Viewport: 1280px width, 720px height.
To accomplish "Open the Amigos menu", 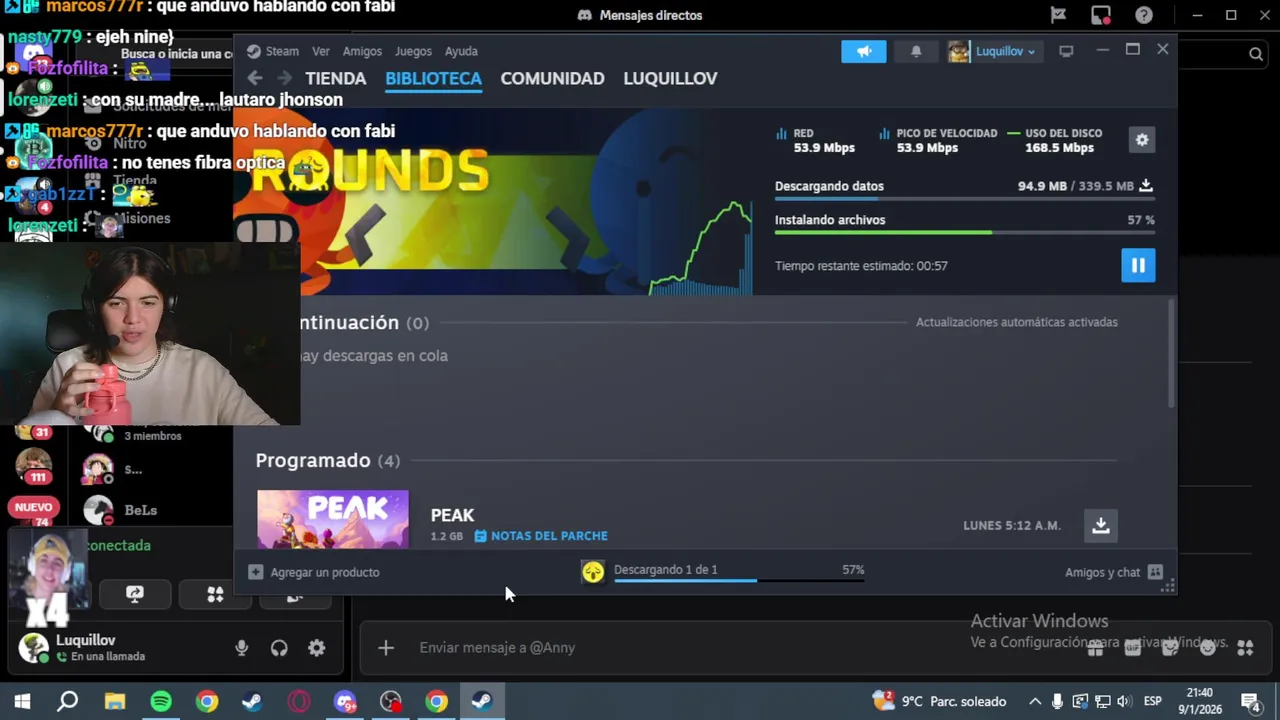I will pos(362,51).
